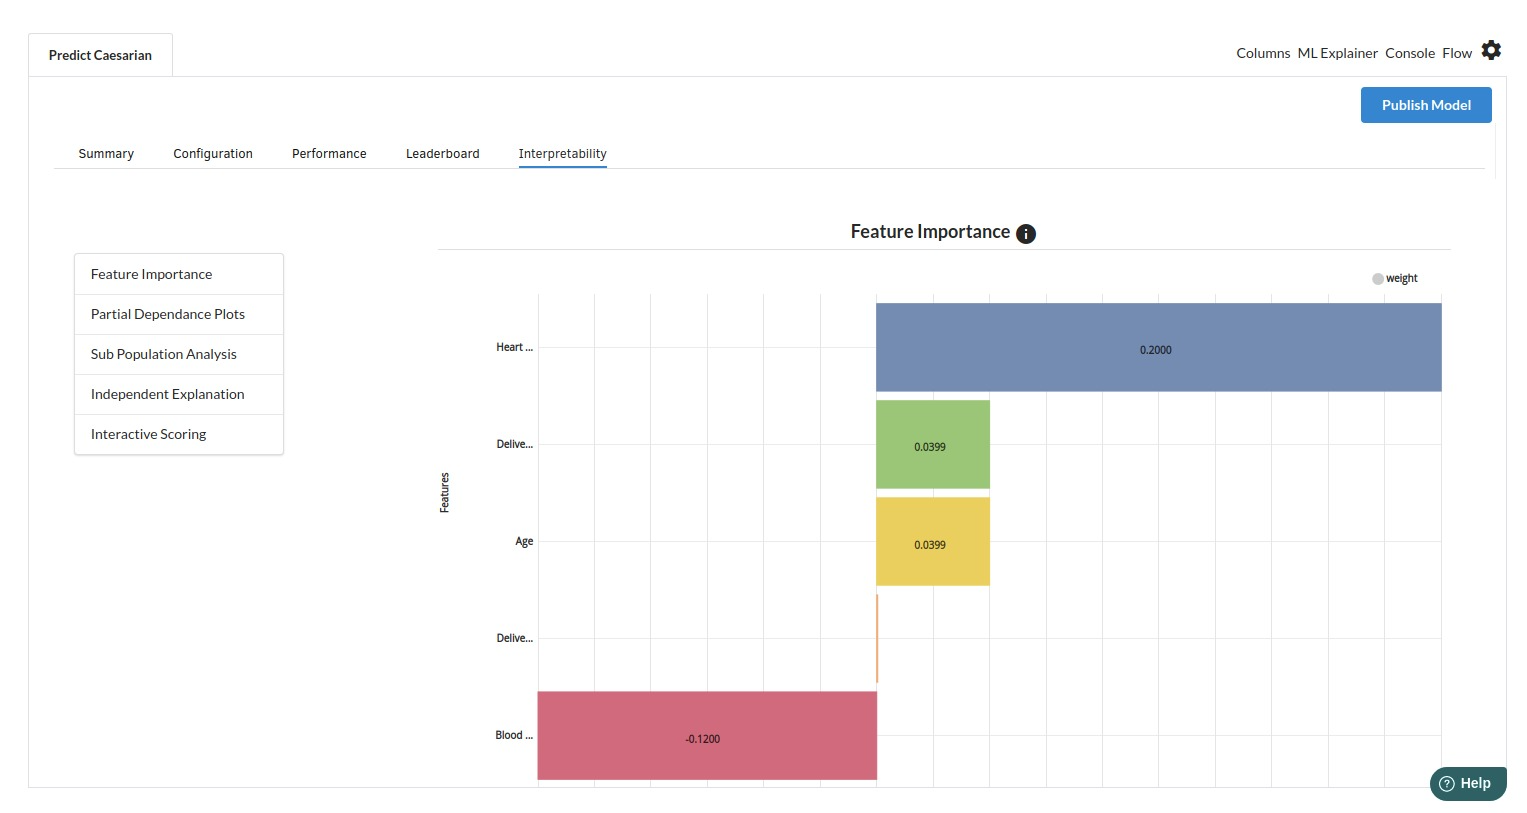Image resolution: width=1527 pixels, height=813 pixels.
Task: Click the Help question mark button
Action: (x=1467, y=784)
